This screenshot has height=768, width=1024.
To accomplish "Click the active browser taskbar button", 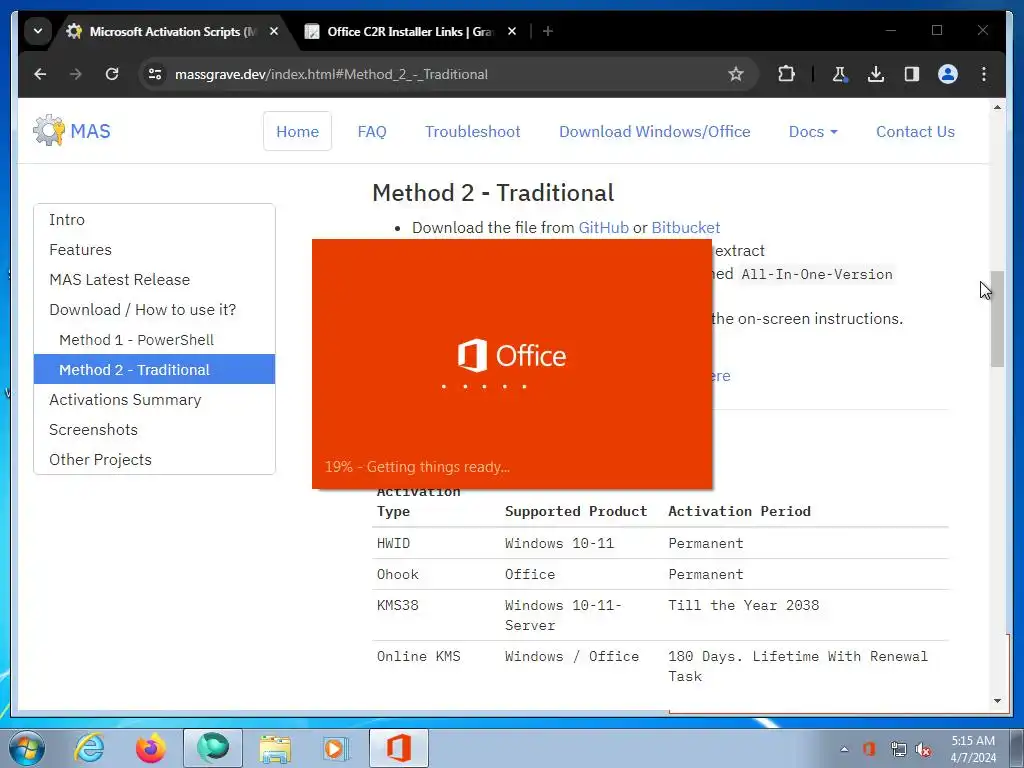I will point(213,748).
